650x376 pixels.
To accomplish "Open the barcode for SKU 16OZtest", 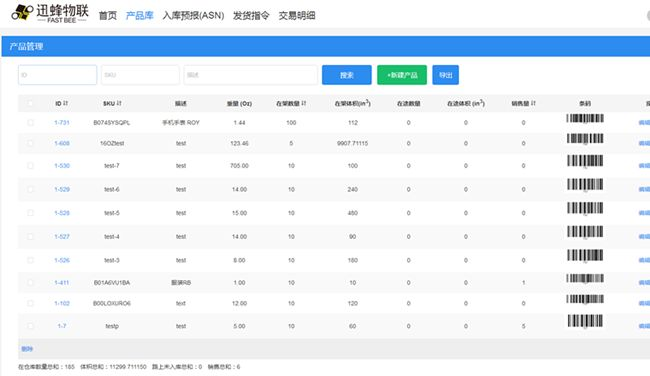I will point(585,139).
